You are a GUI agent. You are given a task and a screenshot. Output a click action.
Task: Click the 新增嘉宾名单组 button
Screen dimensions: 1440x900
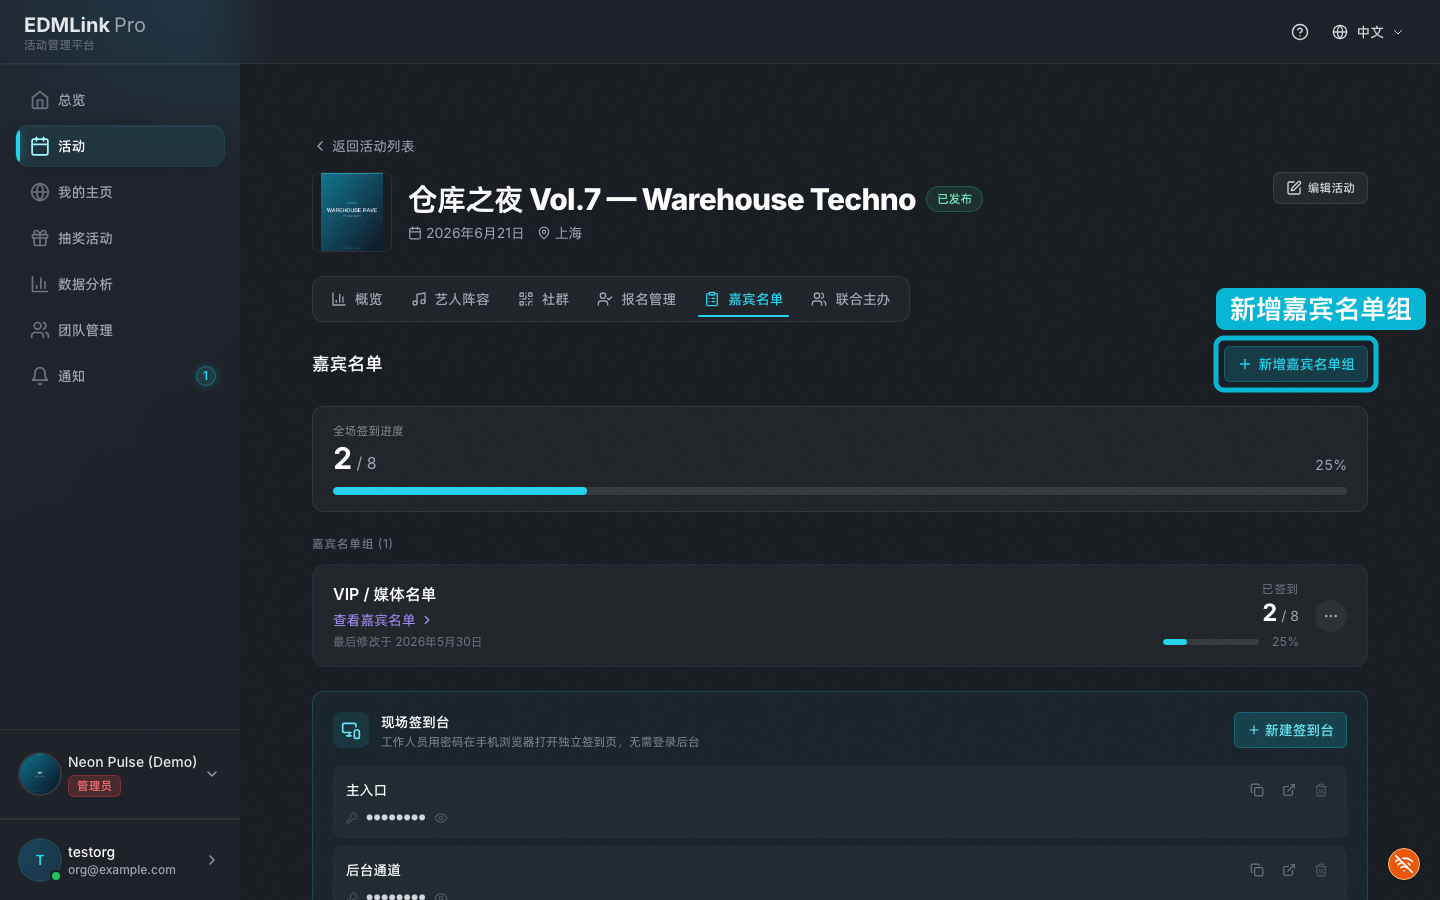point(1296,364)
